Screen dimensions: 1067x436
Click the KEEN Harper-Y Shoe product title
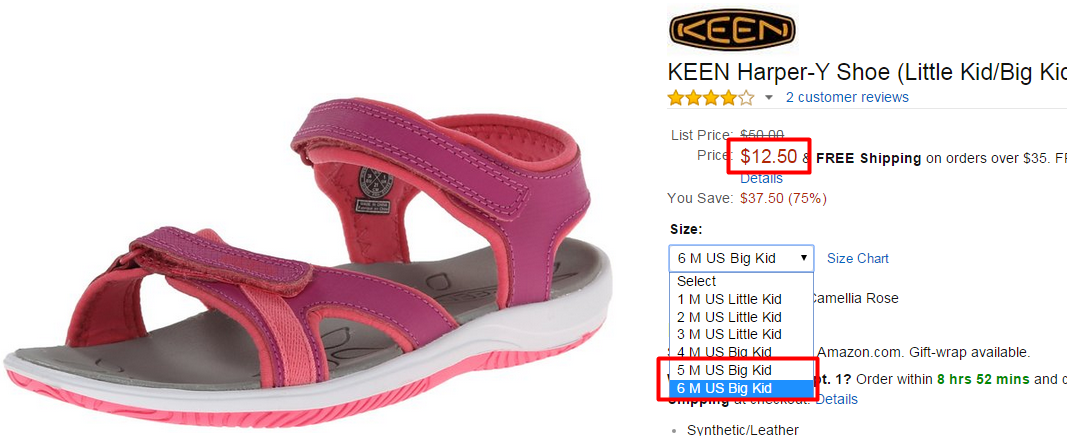pyautogui.click(x=867, y=73)
